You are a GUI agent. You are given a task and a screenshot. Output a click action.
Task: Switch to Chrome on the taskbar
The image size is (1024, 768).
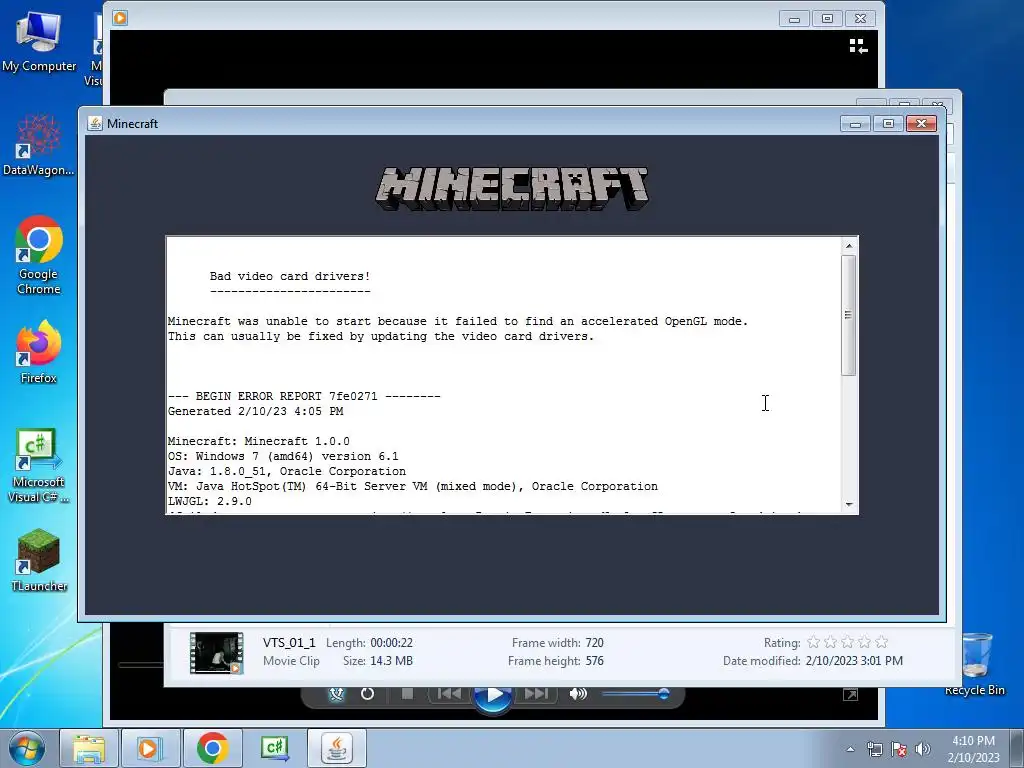point(212,748)
